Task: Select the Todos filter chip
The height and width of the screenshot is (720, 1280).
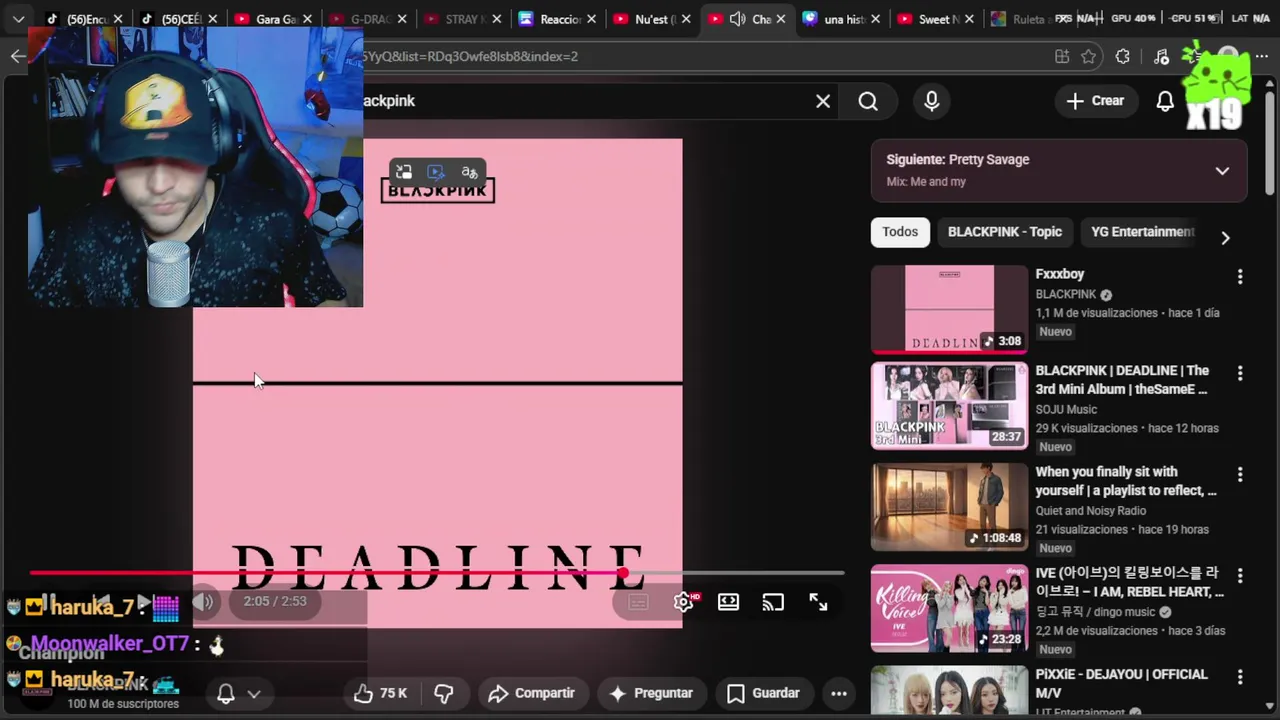Action: (x=900, y=232)
